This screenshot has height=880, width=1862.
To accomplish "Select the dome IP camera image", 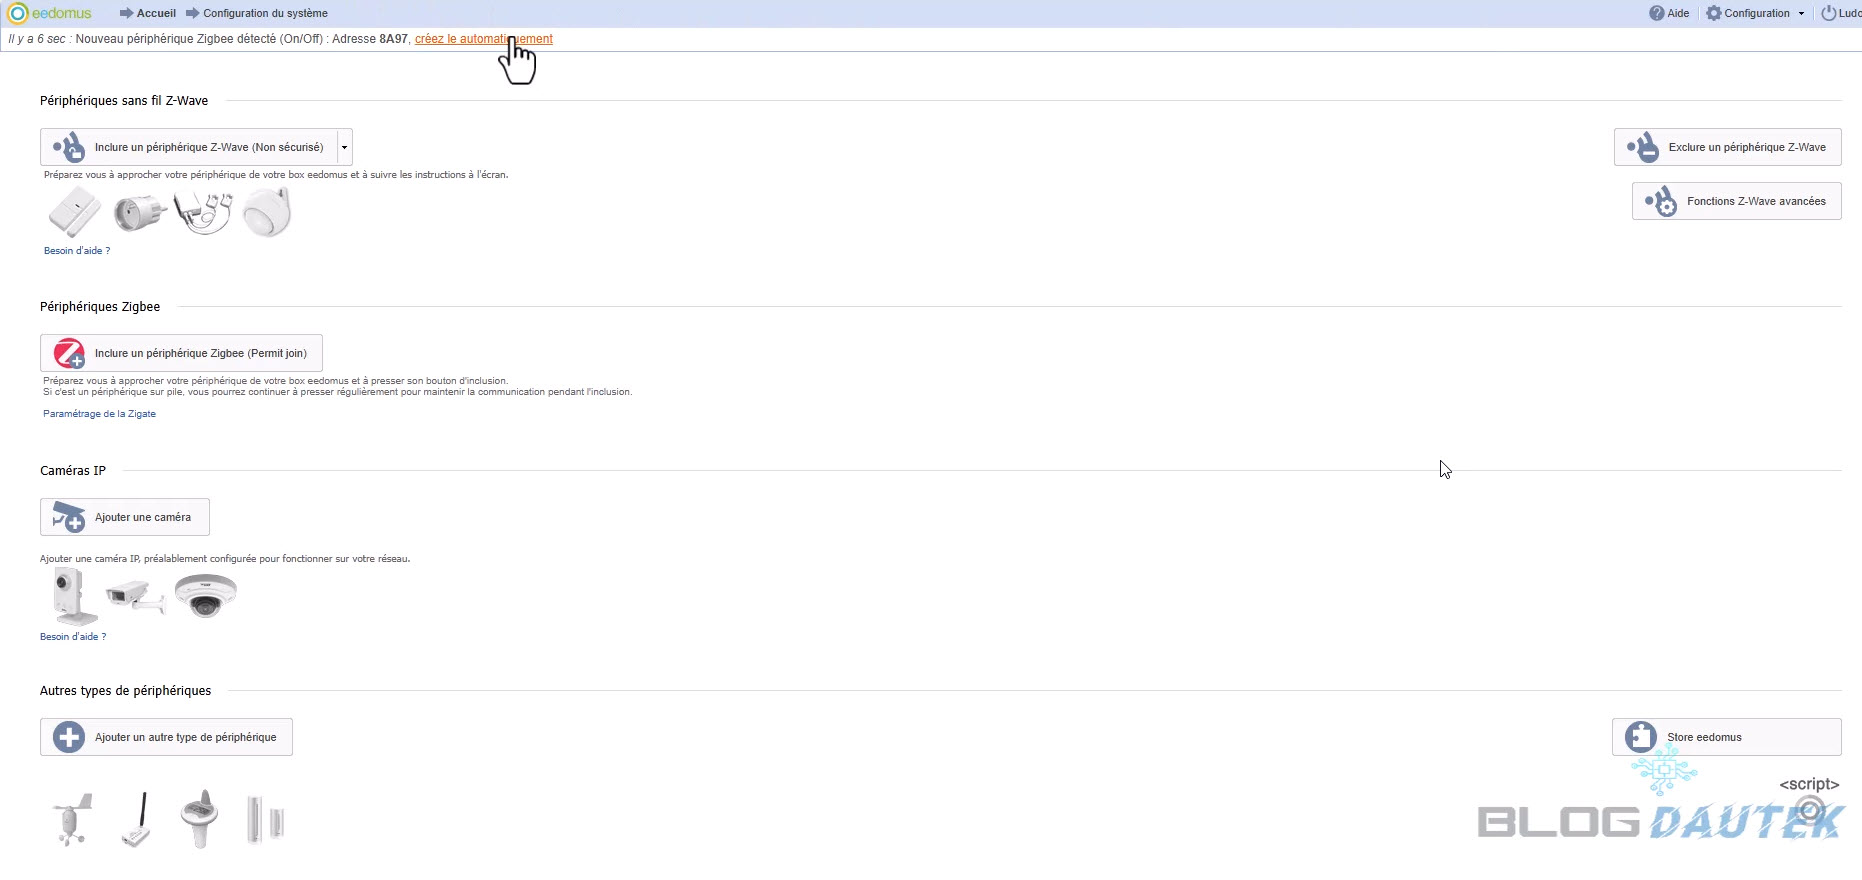I will pos(205,595).
